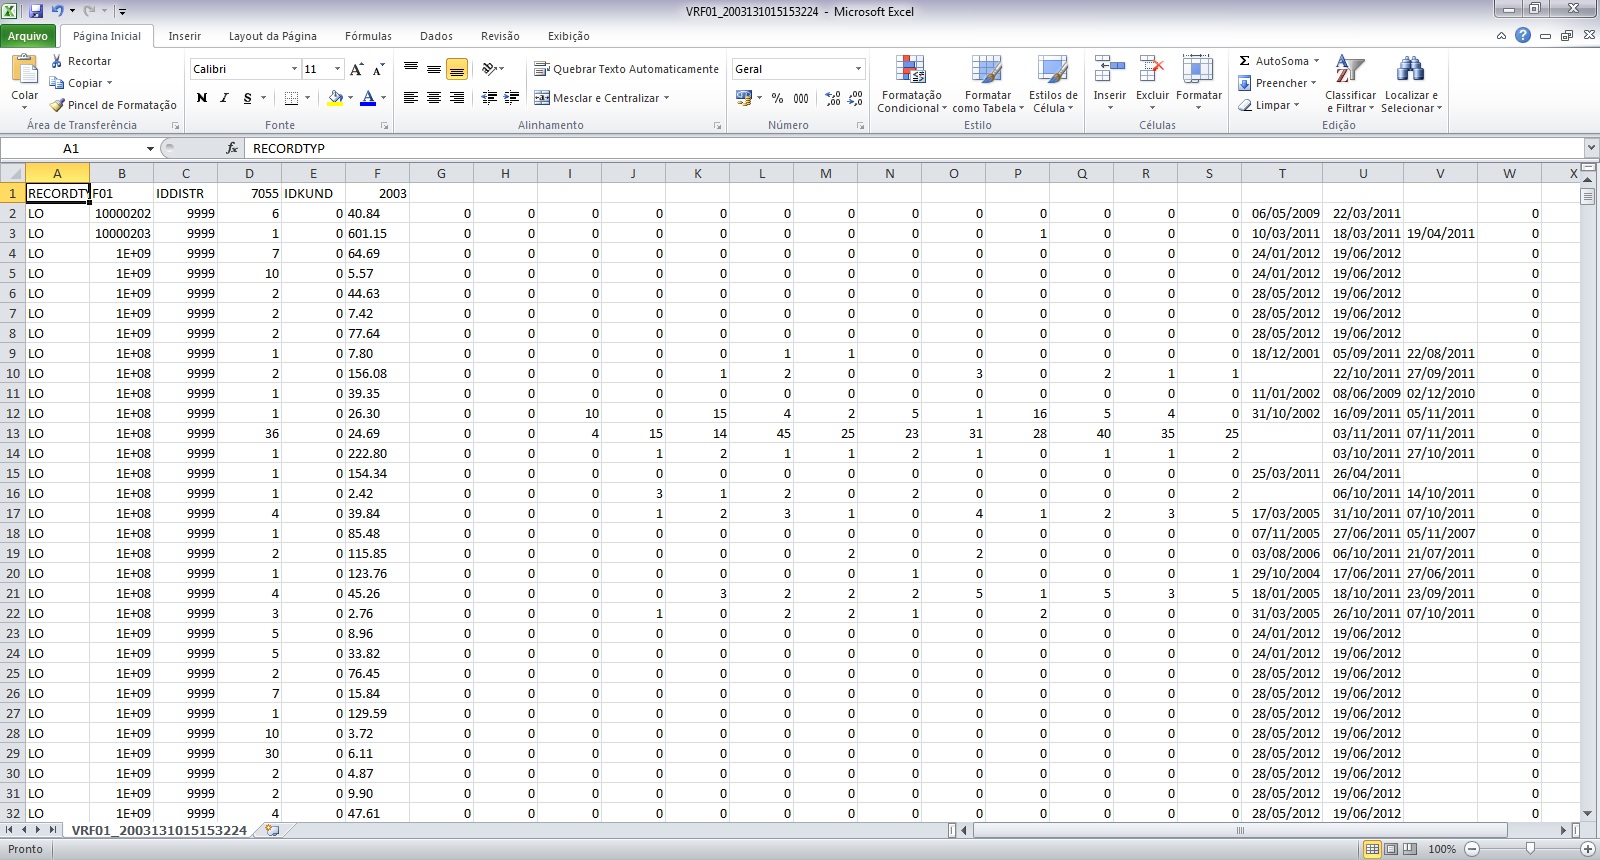Click Excluir cells icon

[1152, 70]
